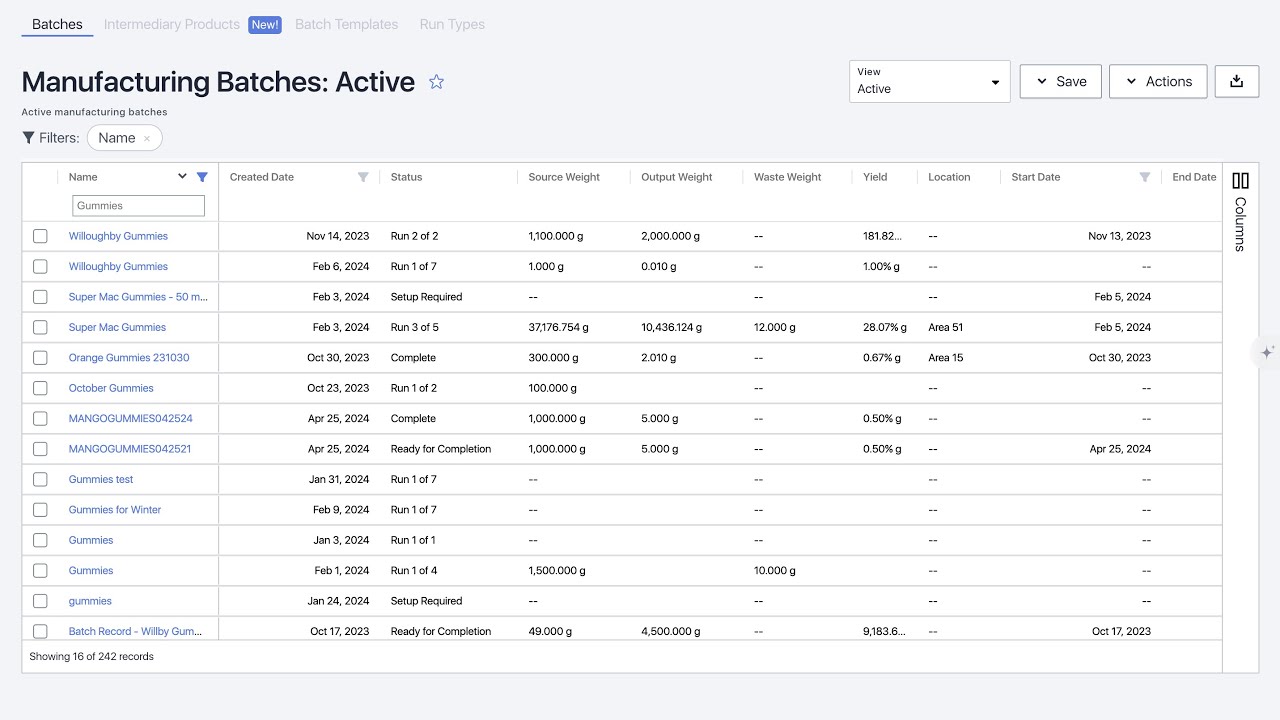Toggle the Name column sort arrow
This screenshot has height=720, width=1280.
(182, 177)
